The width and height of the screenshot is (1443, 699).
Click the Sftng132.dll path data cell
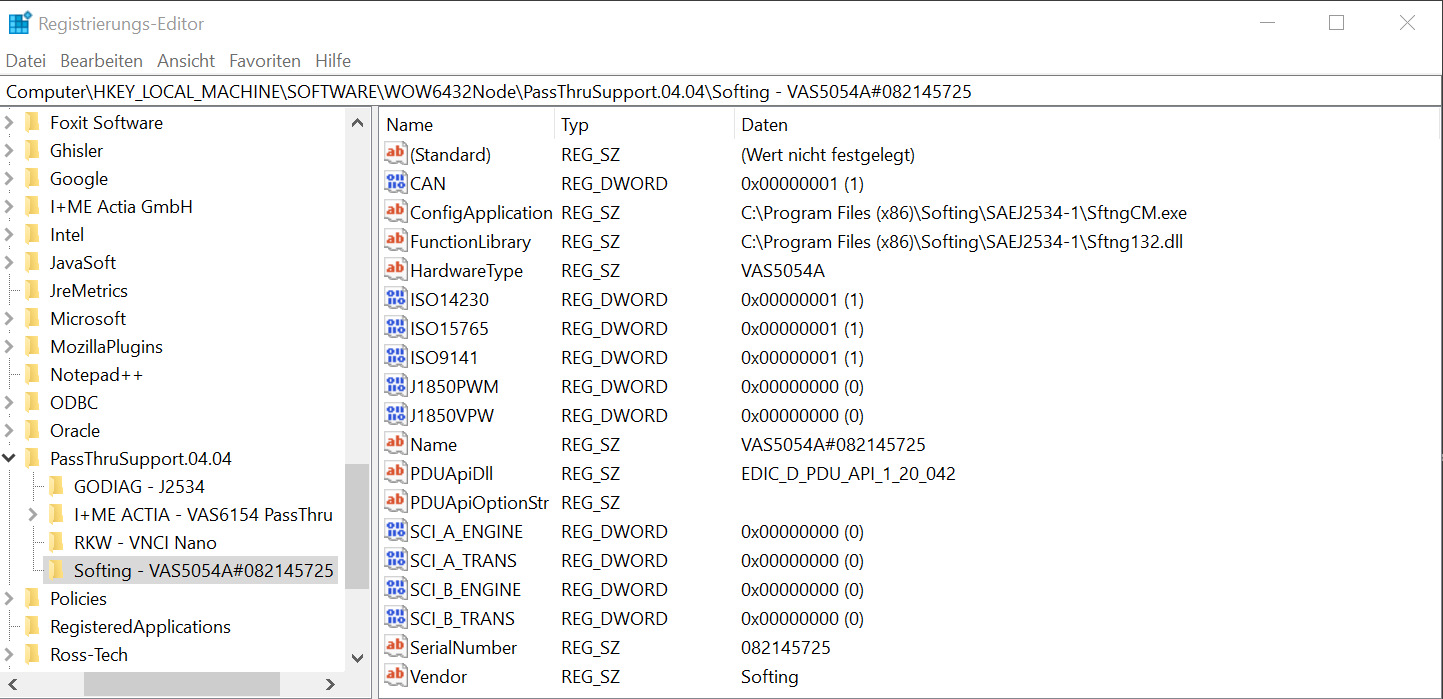(962, 242)
